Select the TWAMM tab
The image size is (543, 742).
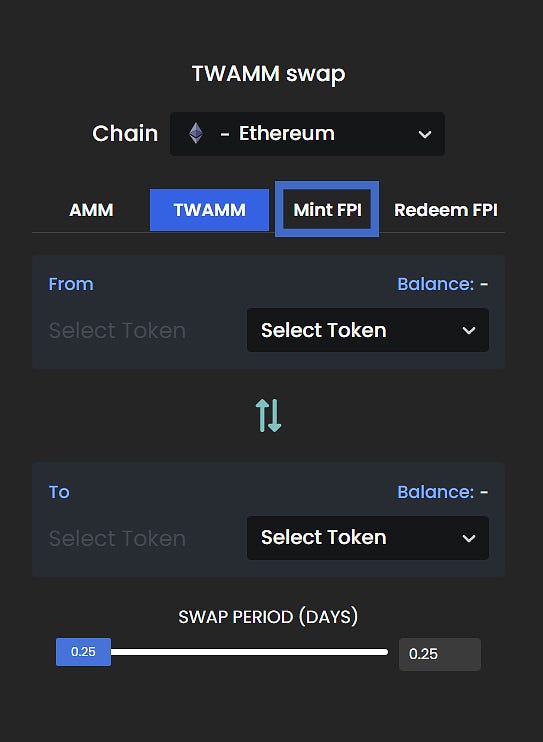pyautogui.click(x=209, y=210)
